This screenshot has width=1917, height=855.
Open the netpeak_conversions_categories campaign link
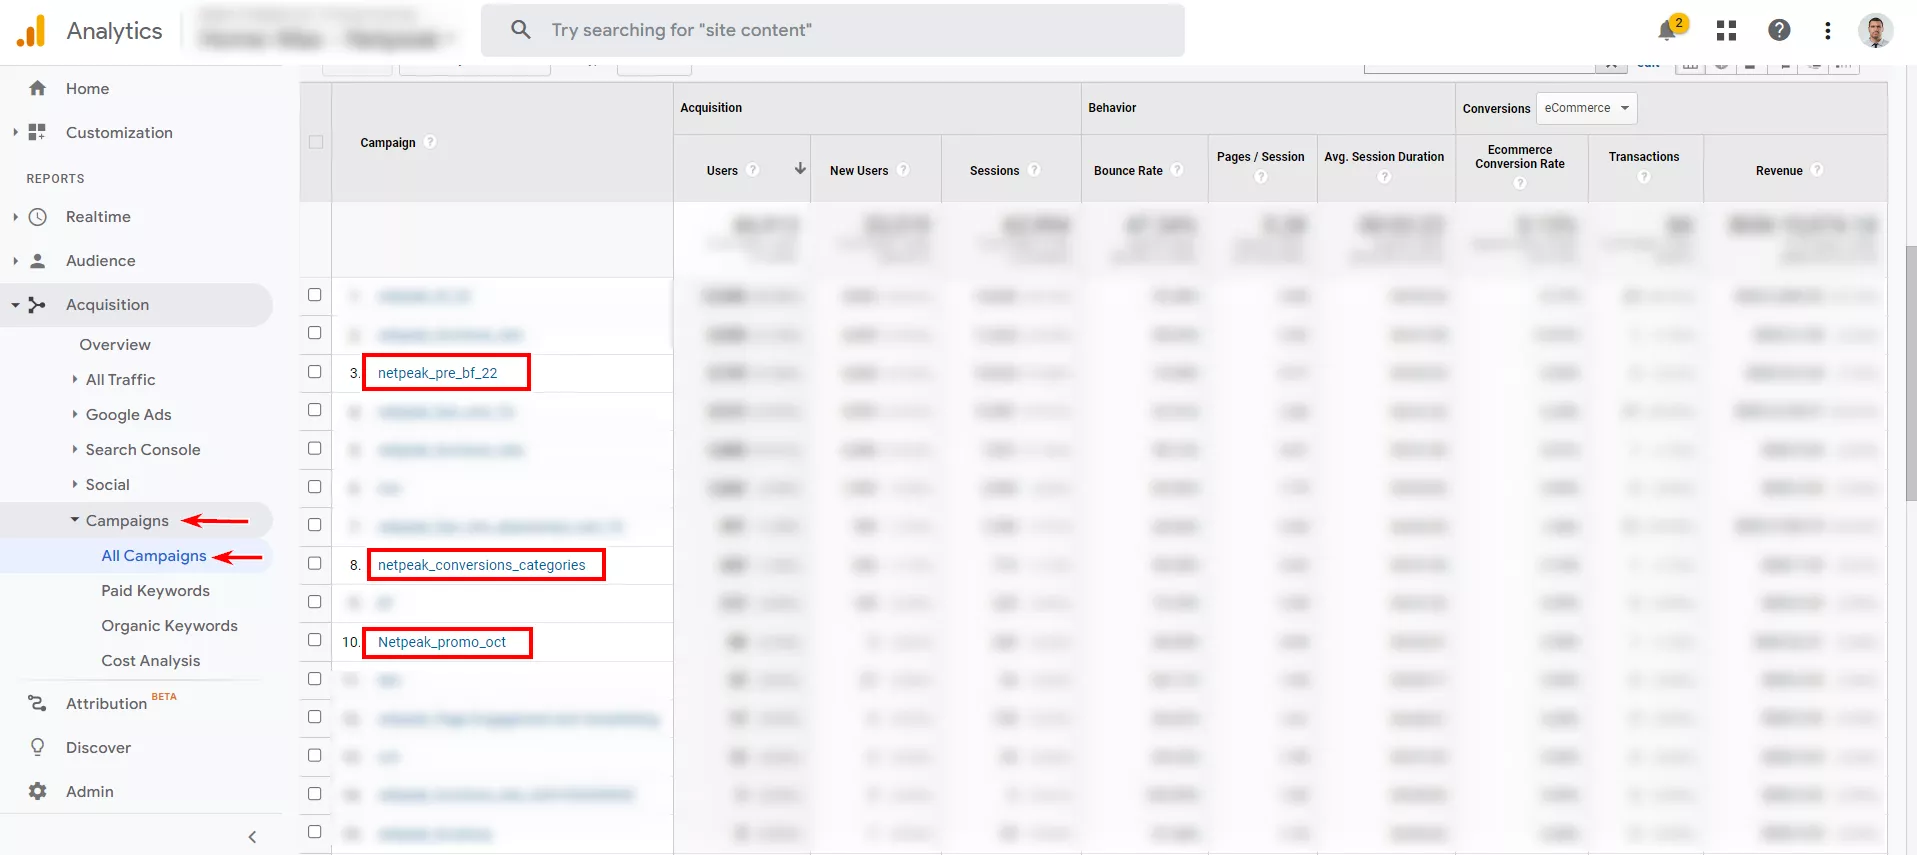pos(481,565)
